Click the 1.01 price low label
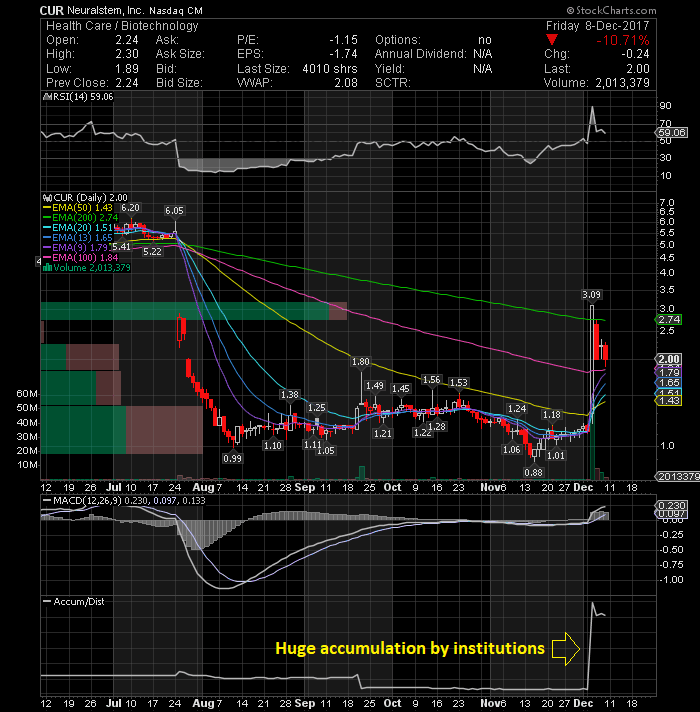This screenshot has height=712, width=700. 556,455
